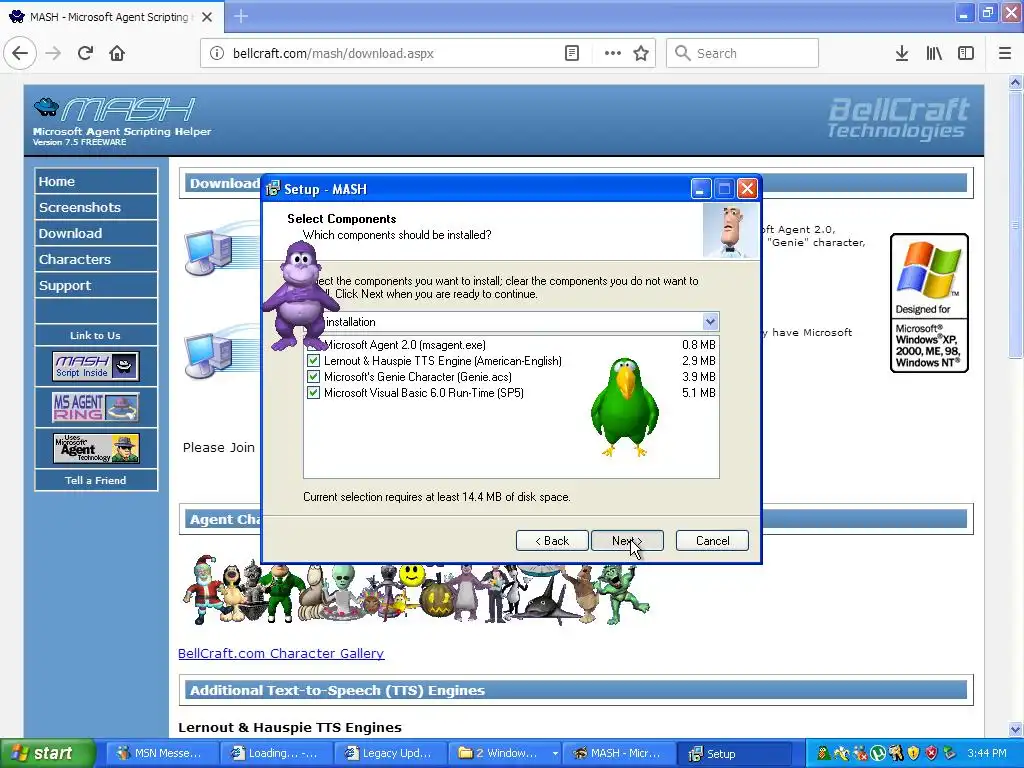Viewport: 1024px width, 768px height.
Task: Uncheck Lernout & Hauspie TTS Engine component
Action: [313, 360]
